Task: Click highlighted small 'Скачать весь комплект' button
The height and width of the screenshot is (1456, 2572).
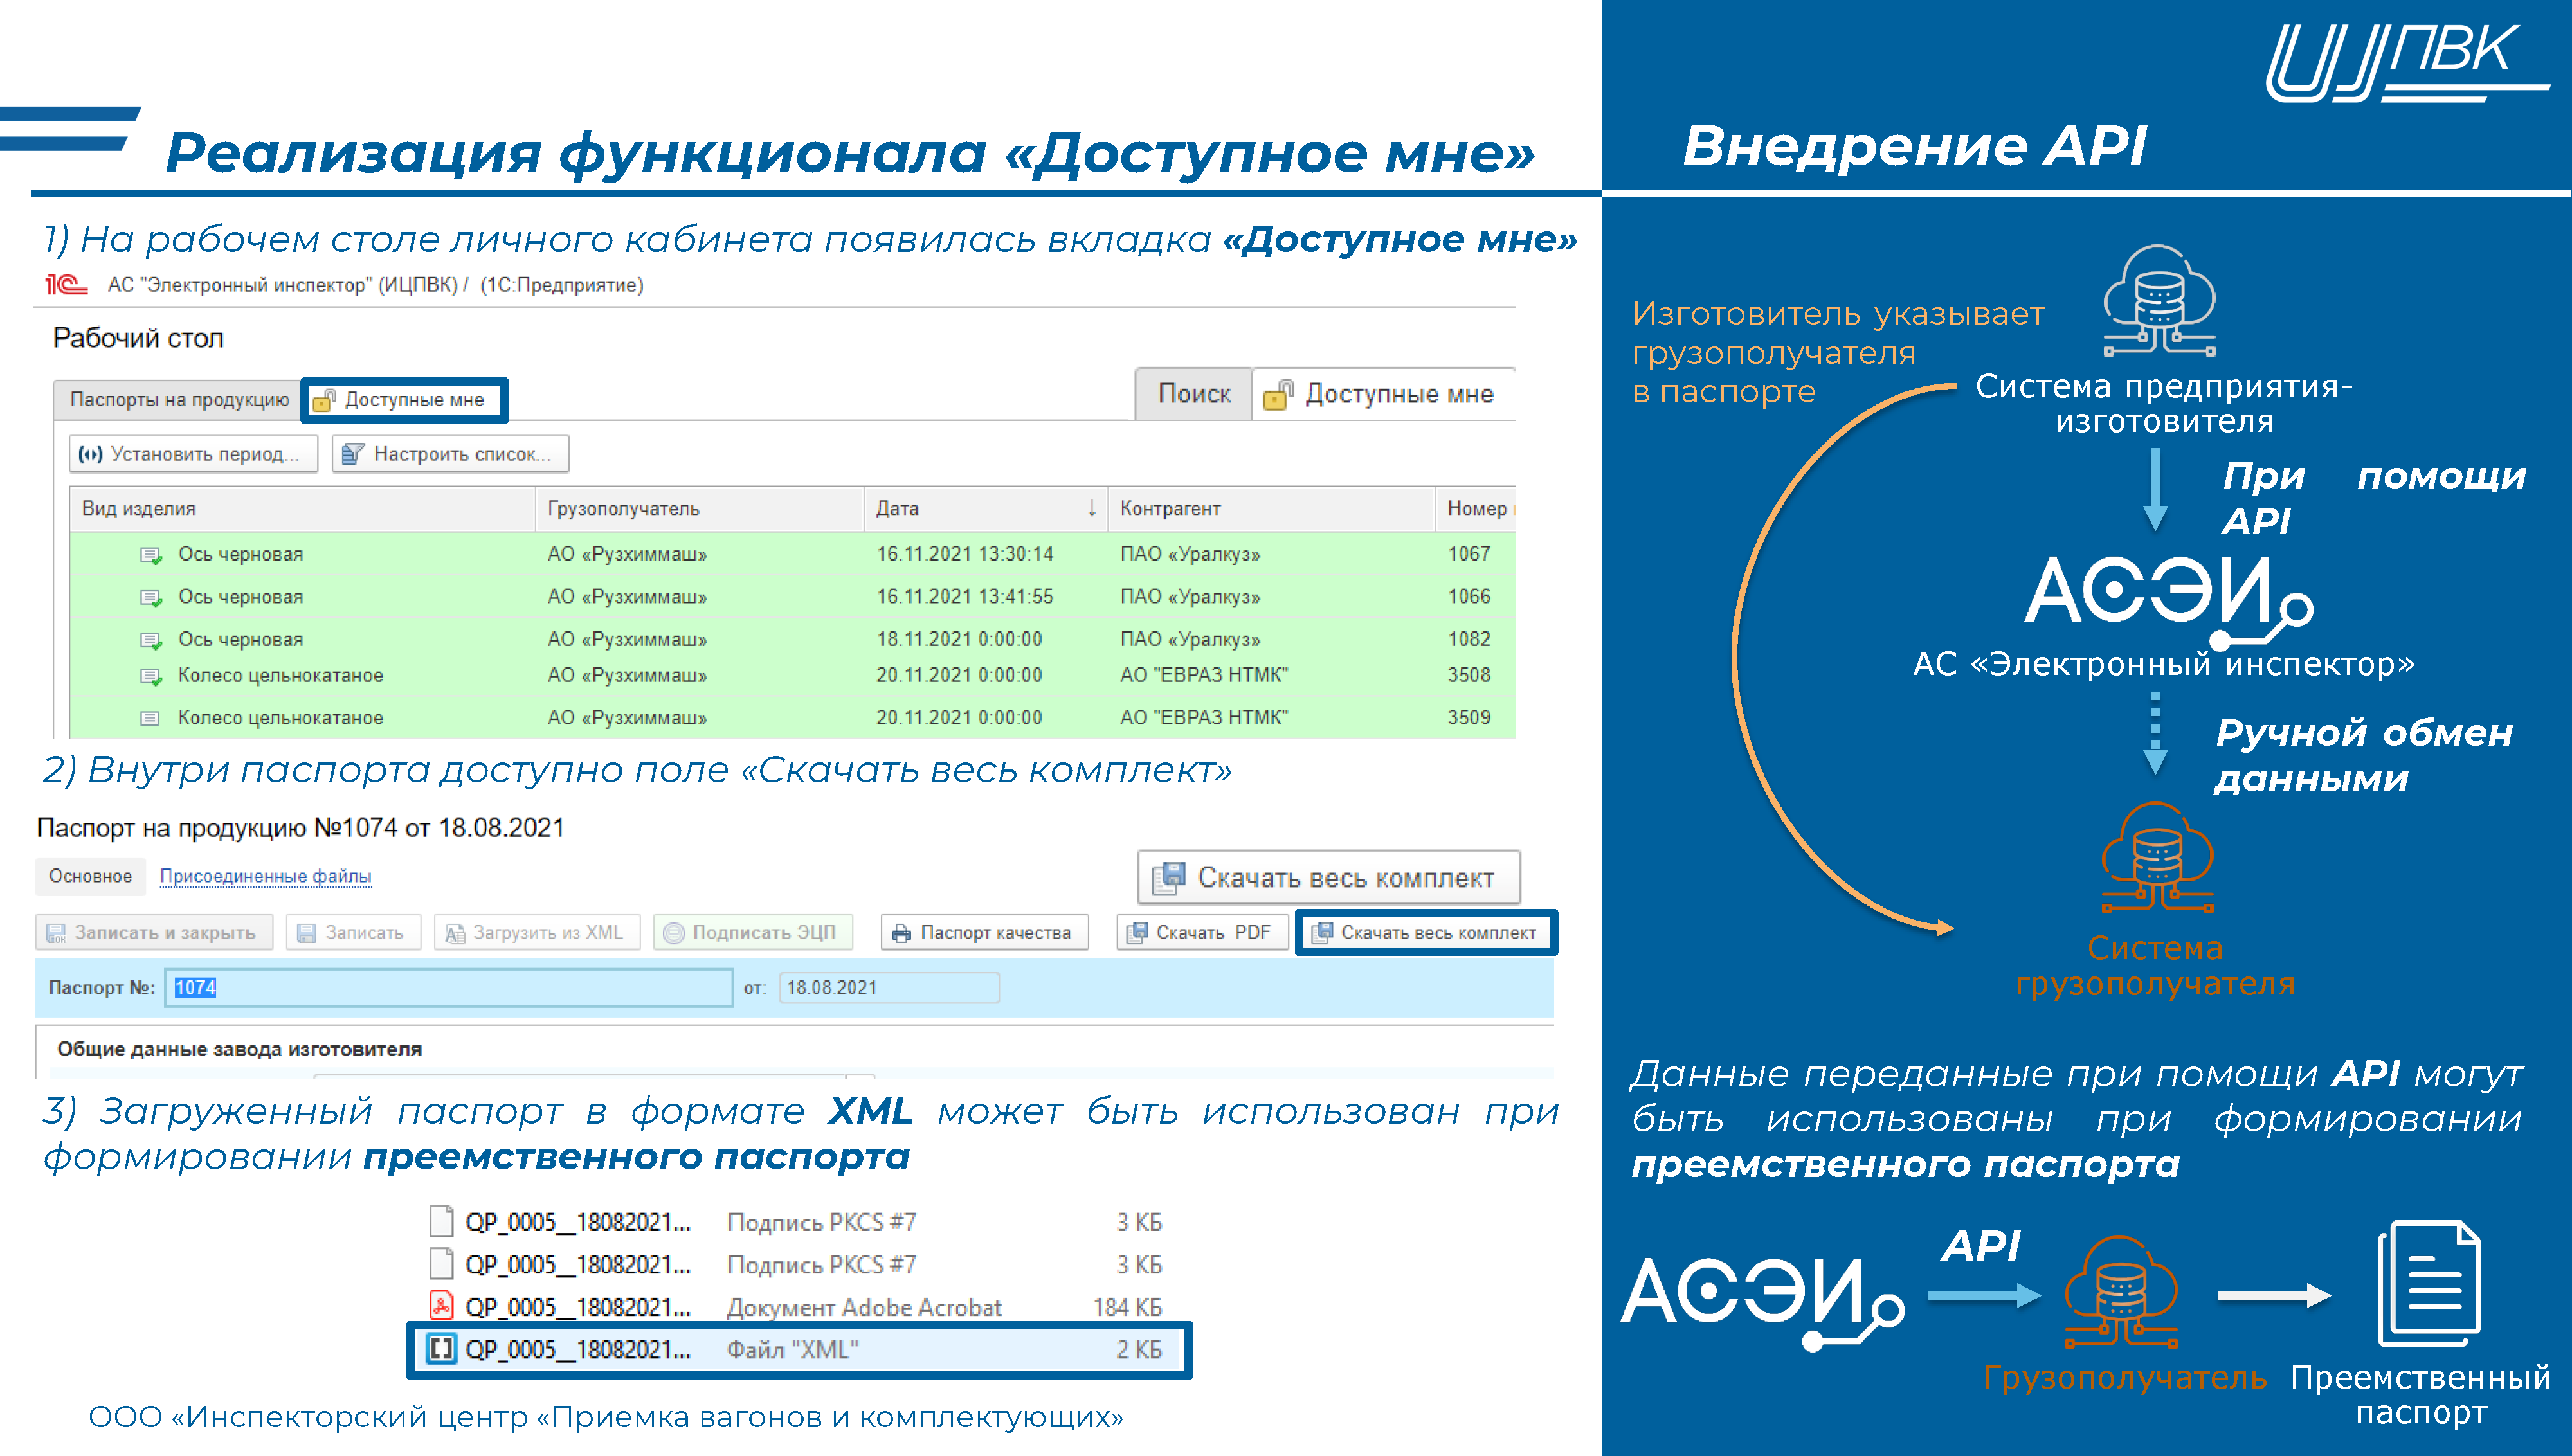Action: tap(1426, 933)
